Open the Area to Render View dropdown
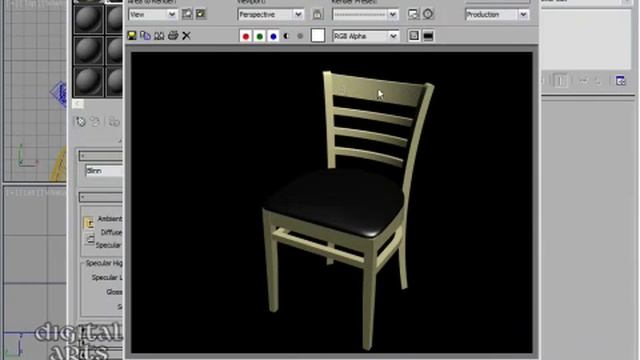The width and height of the screenshot is (640, 360). coord(153,14)
